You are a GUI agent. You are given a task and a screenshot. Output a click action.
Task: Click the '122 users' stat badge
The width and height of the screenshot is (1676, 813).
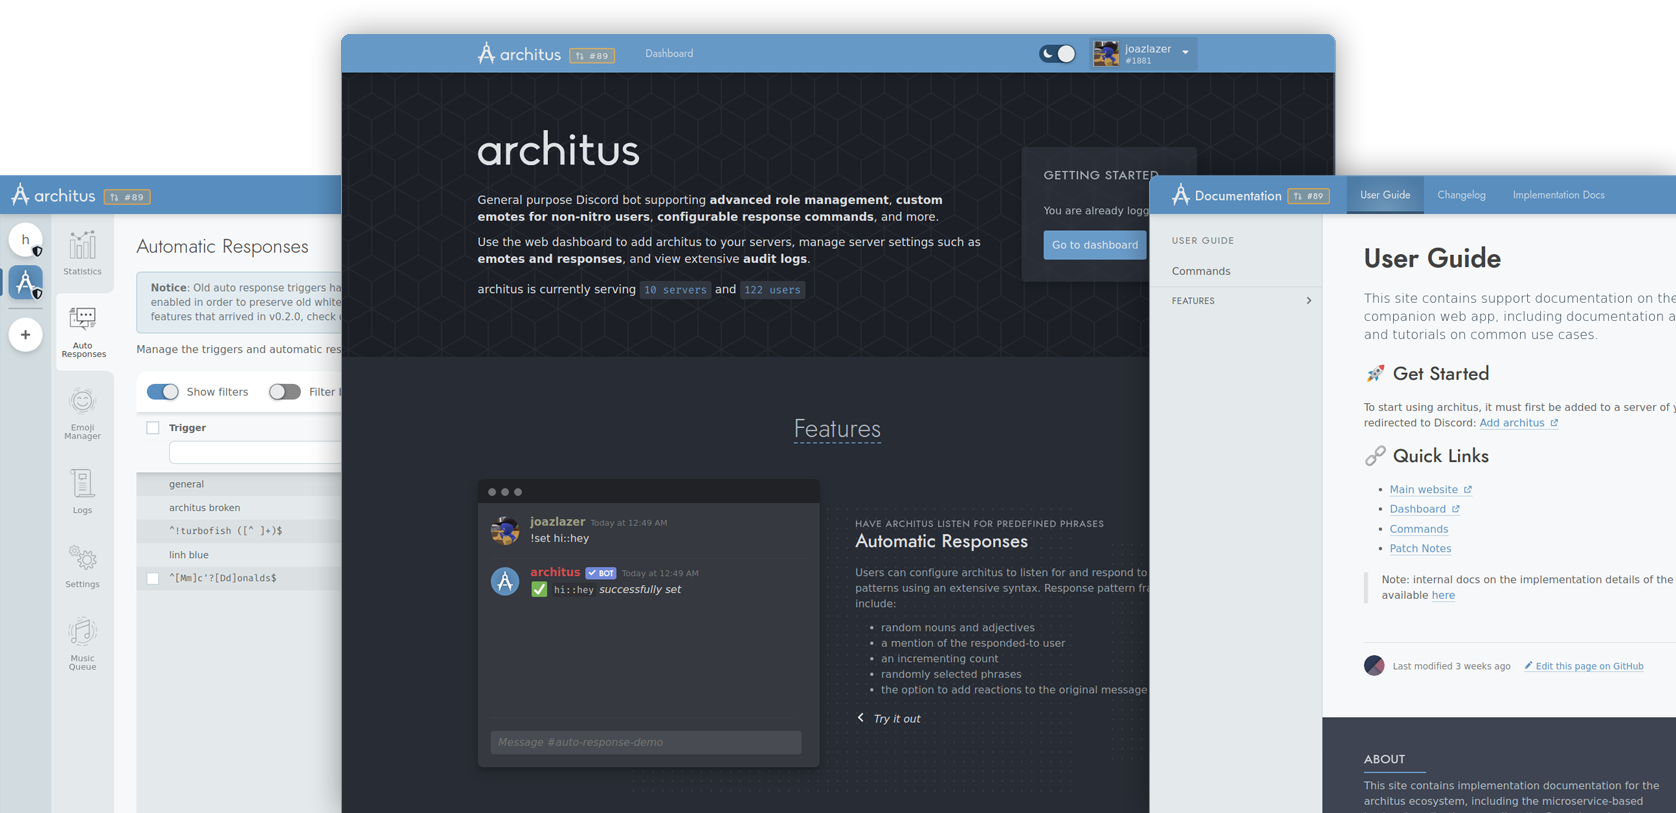772,290
